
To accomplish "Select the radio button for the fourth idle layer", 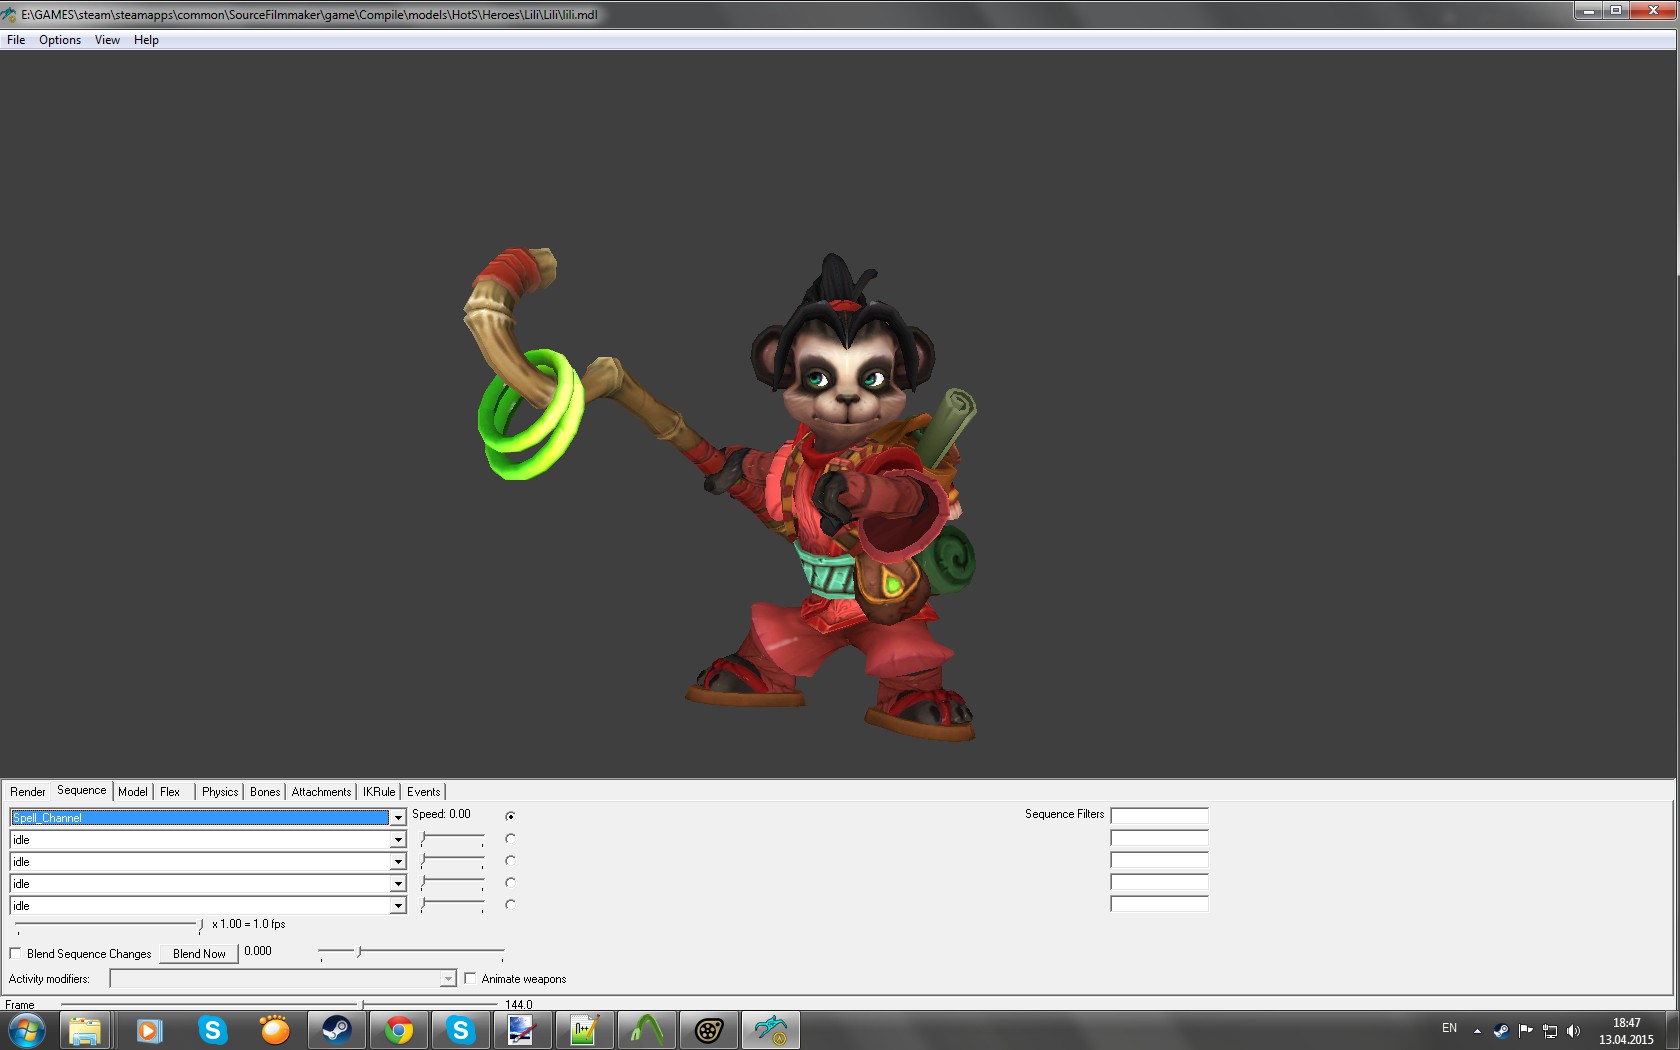I will 510,904.
